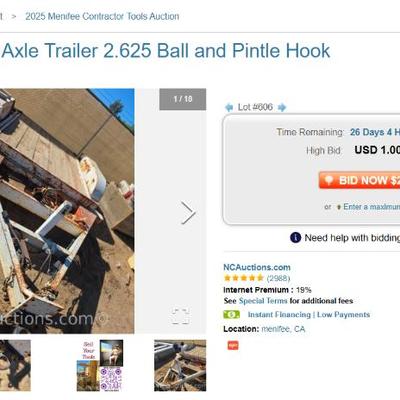This screenshot has width=400, height=400.
Task: Open fullscreen image view icon
Action: (x=180, y=316)
